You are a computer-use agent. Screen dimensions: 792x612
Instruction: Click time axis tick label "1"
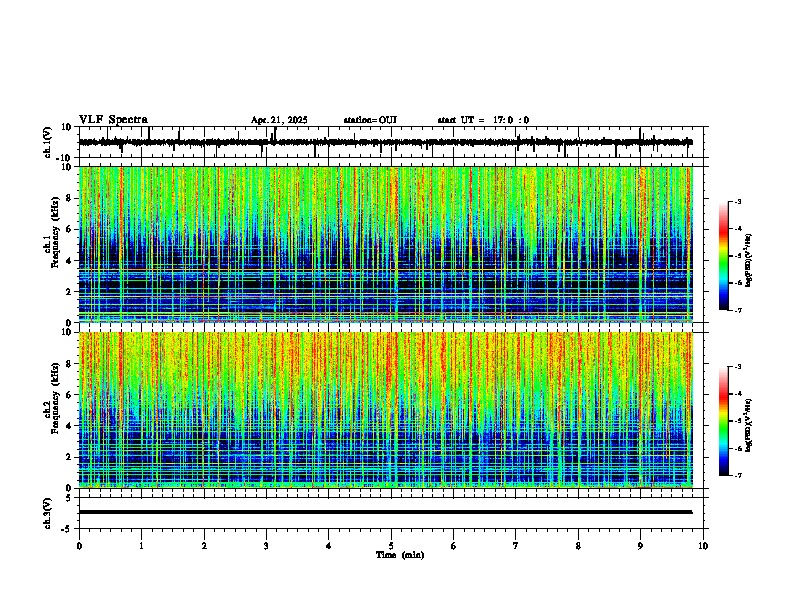(x=141, y=546)
